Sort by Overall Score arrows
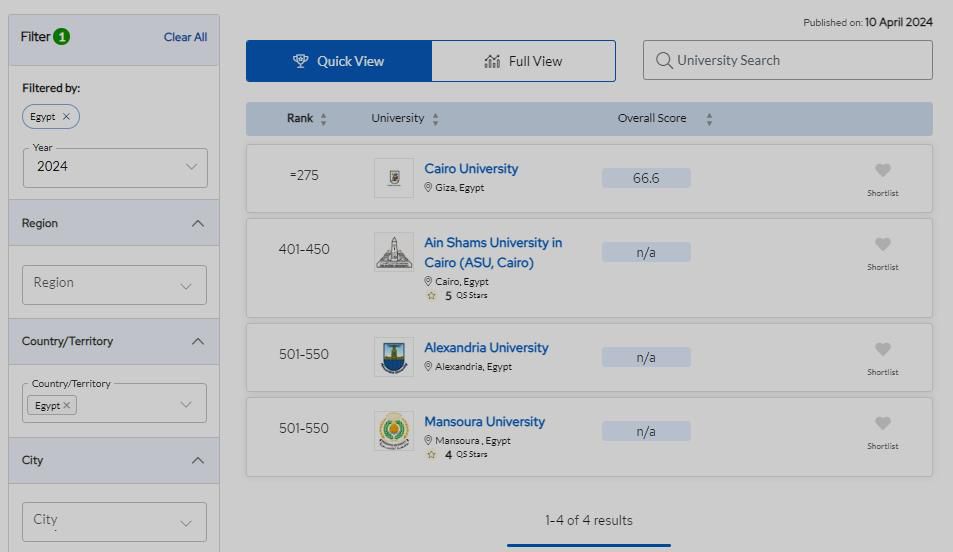 [709, 119]
